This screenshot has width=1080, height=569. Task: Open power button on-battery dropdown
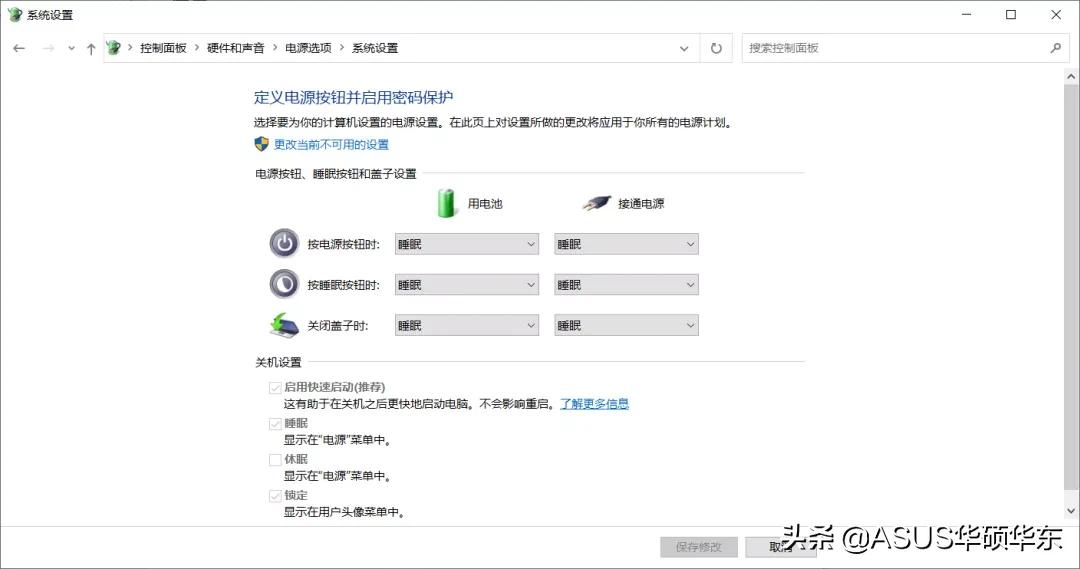466,244
